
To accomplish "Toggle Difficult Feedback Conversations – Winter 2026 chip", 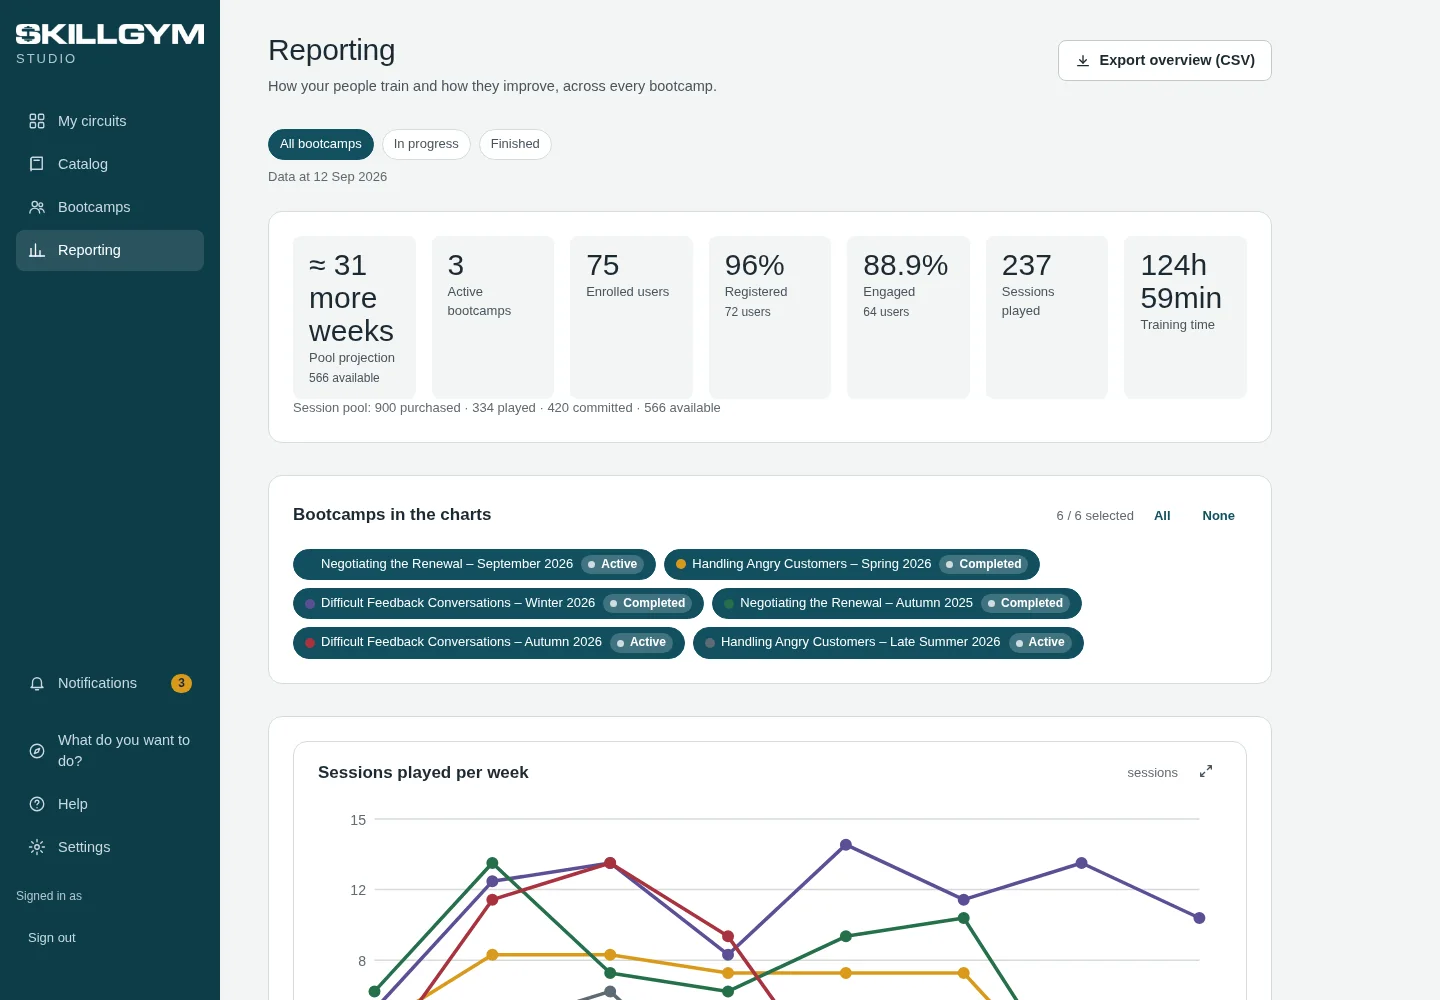I will (498, 603).
